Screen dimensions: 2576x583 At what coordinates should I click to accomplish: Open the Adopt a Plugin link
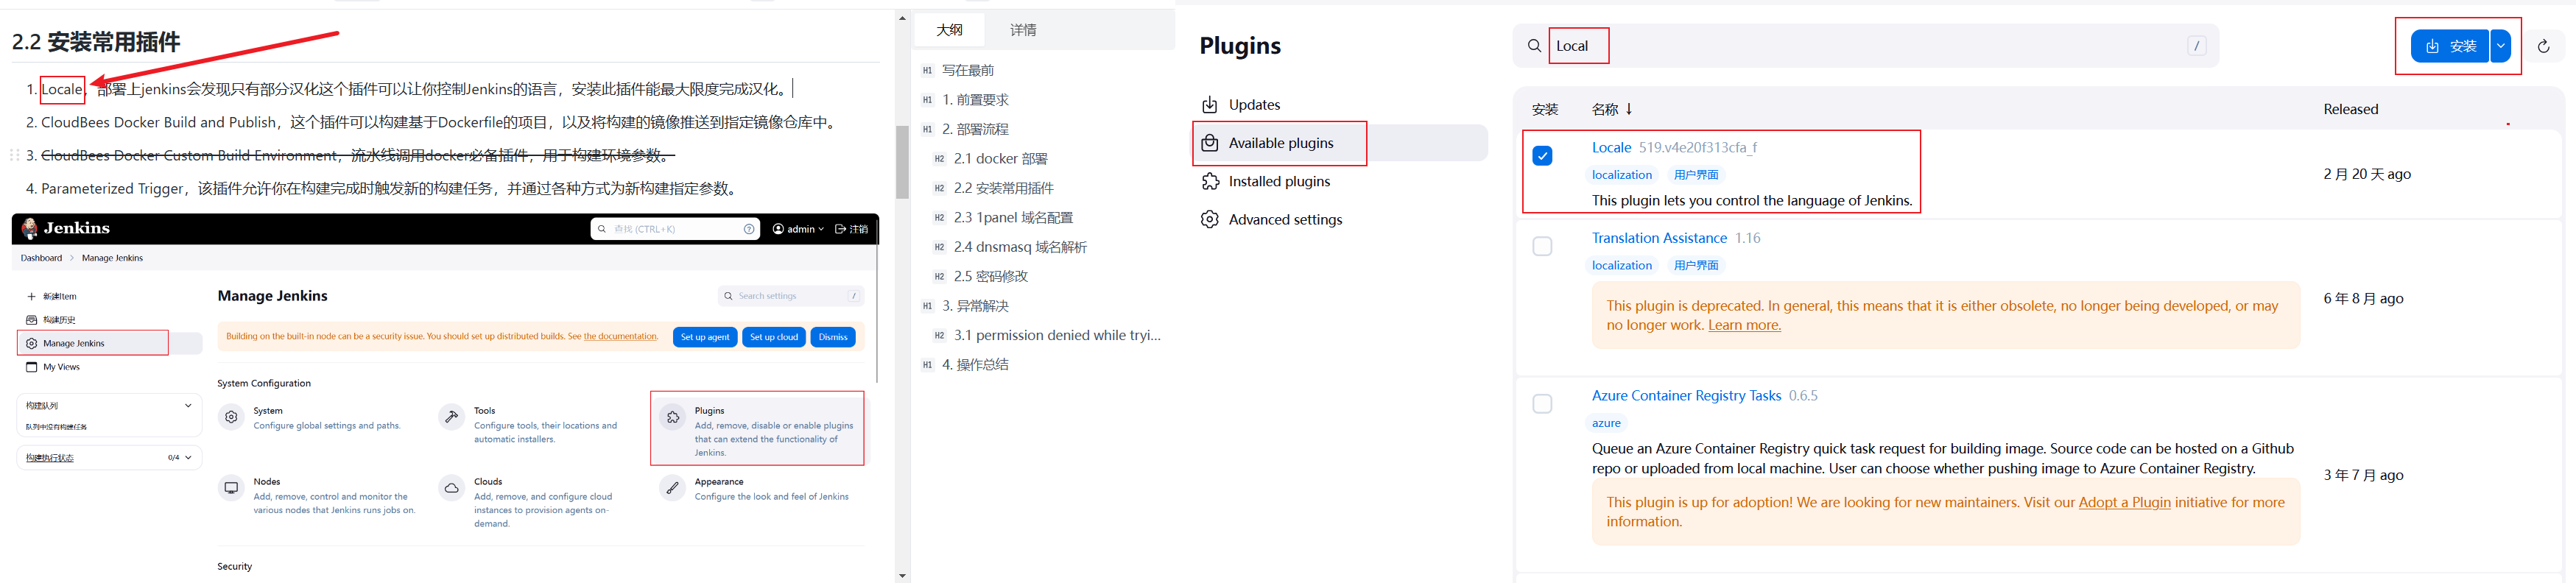coord(2124,502)
